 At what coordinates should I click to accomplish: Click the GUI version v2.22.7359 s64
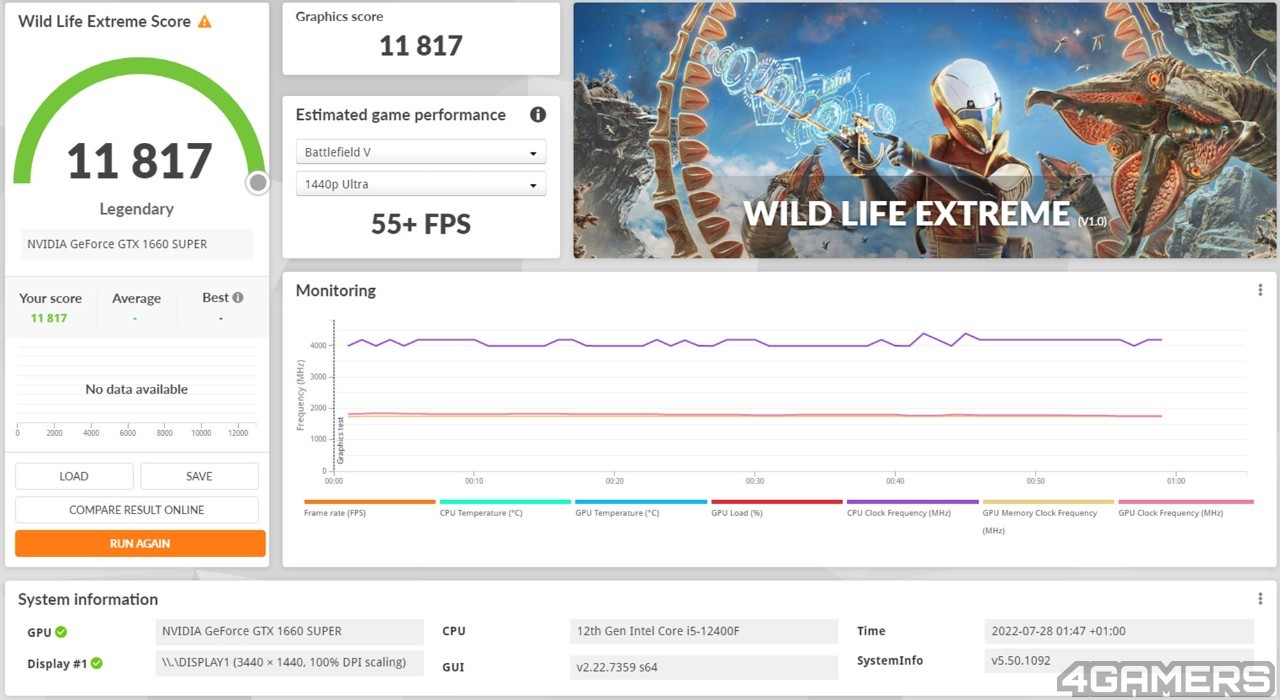tap(704, 667)
